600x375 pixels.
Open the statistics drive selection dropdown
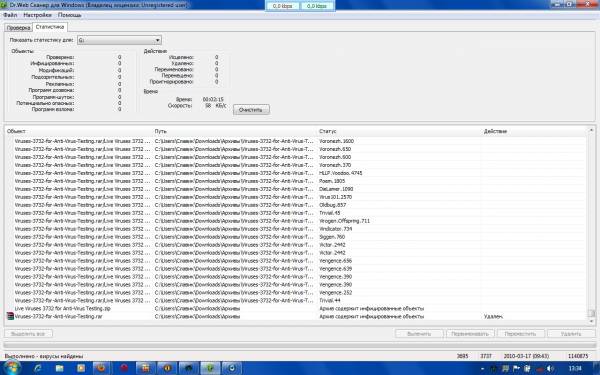pos(119,40)
